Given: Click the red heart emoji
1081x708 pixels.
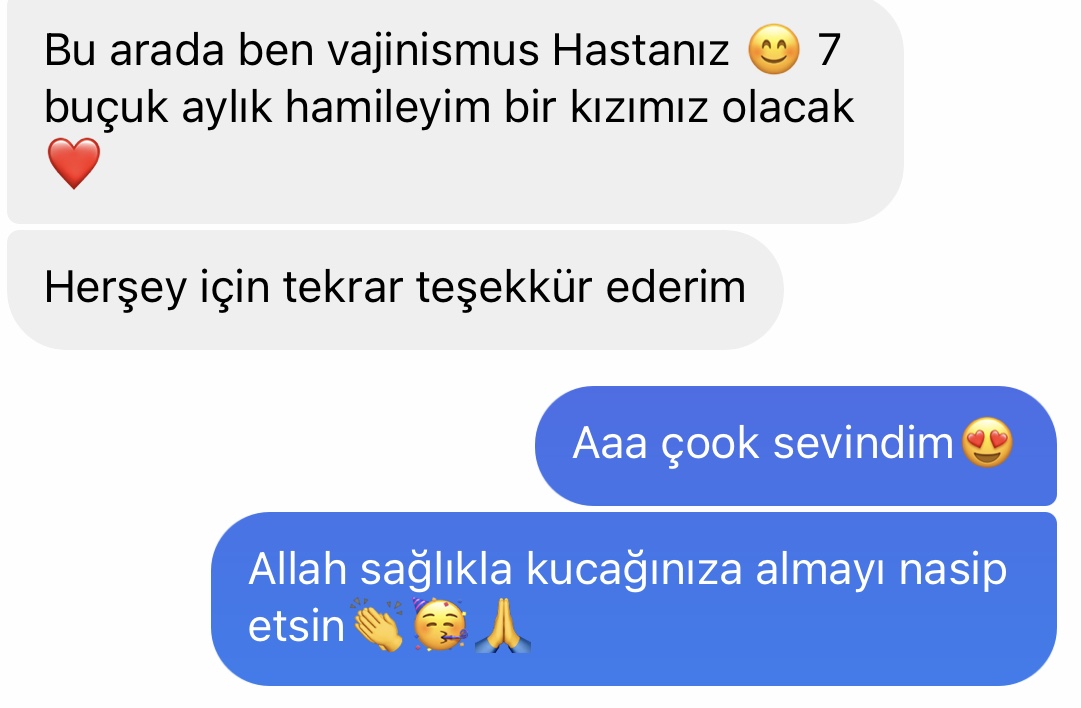Looking at the screenshot, I should pyautogui.click(x=74, y=163).
